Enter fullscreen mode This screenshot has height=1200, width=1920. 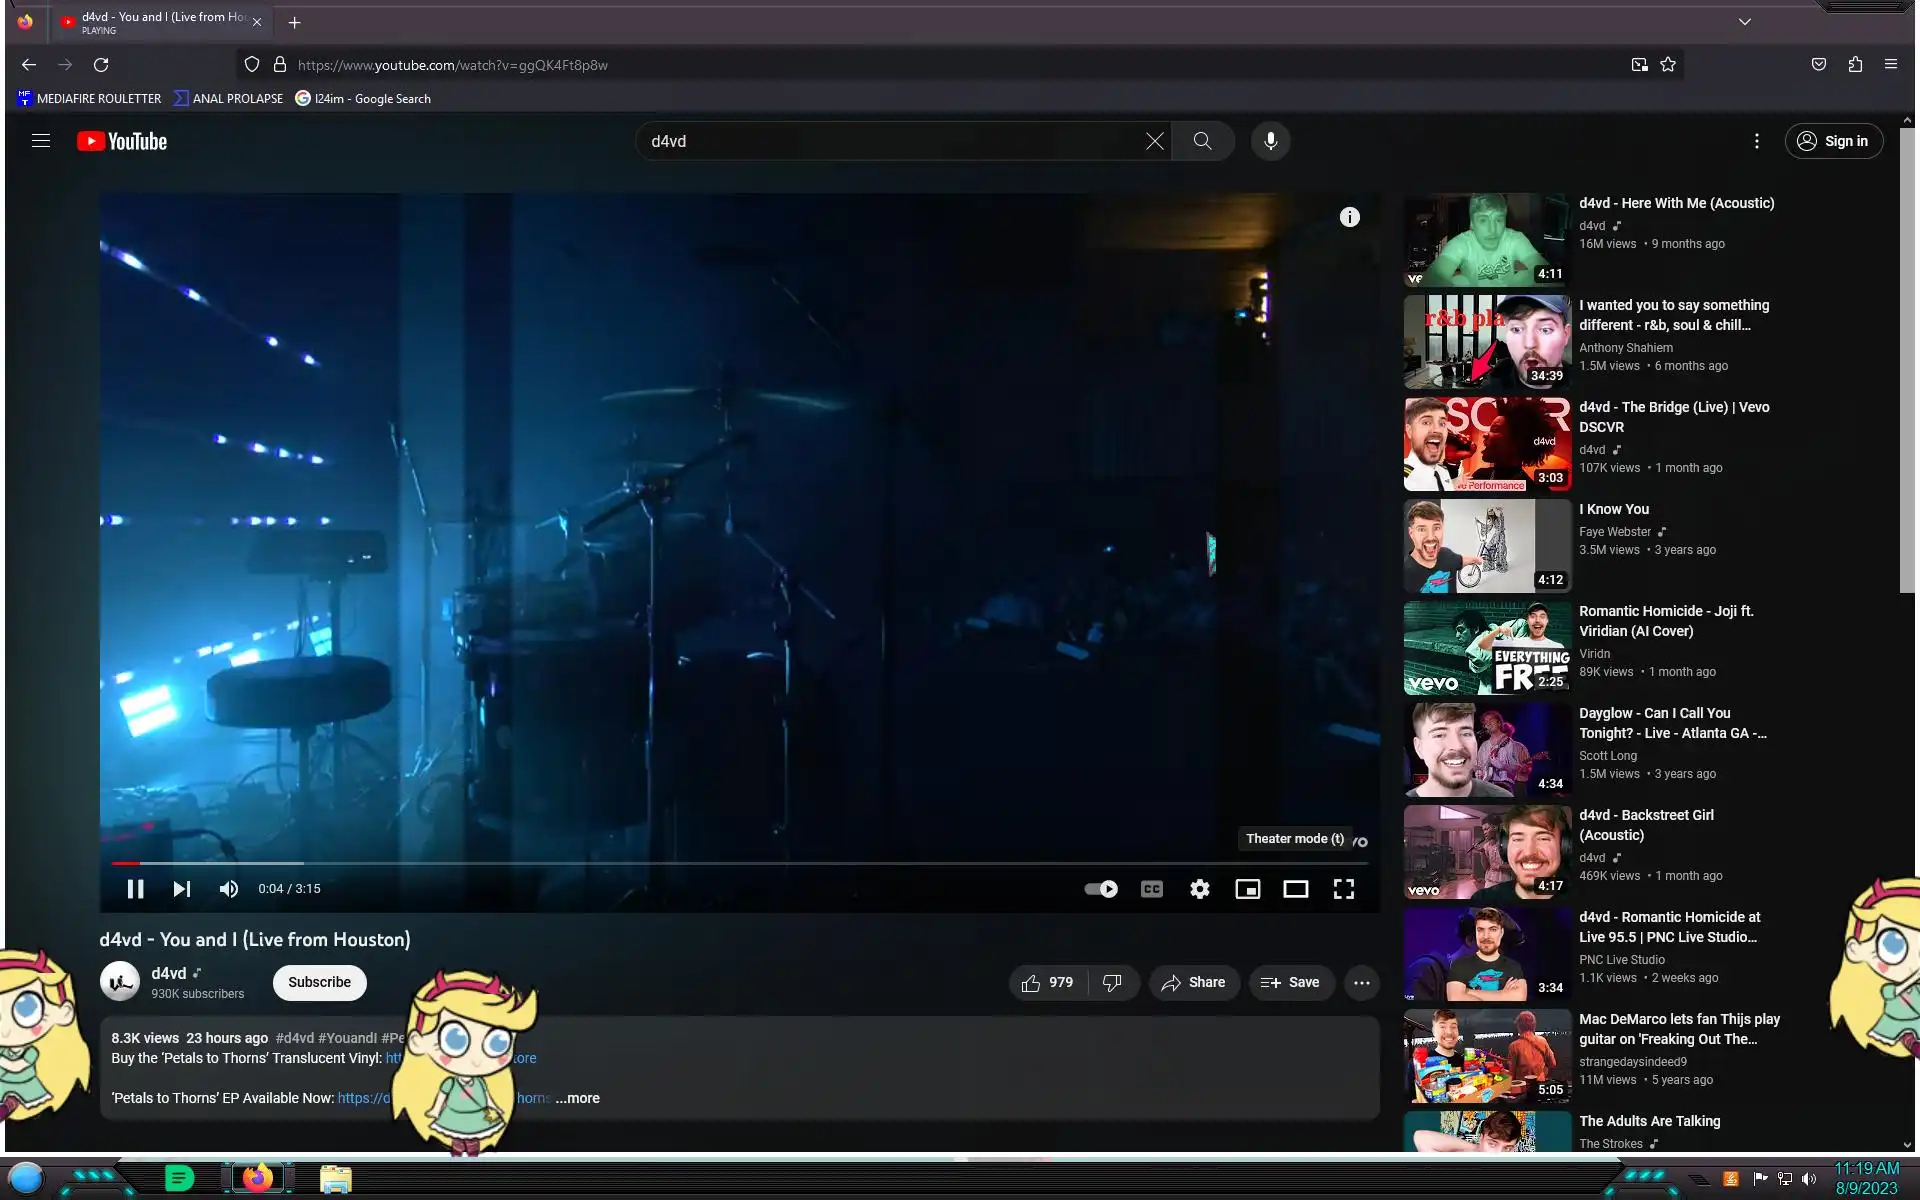(x=1343, y=889)
